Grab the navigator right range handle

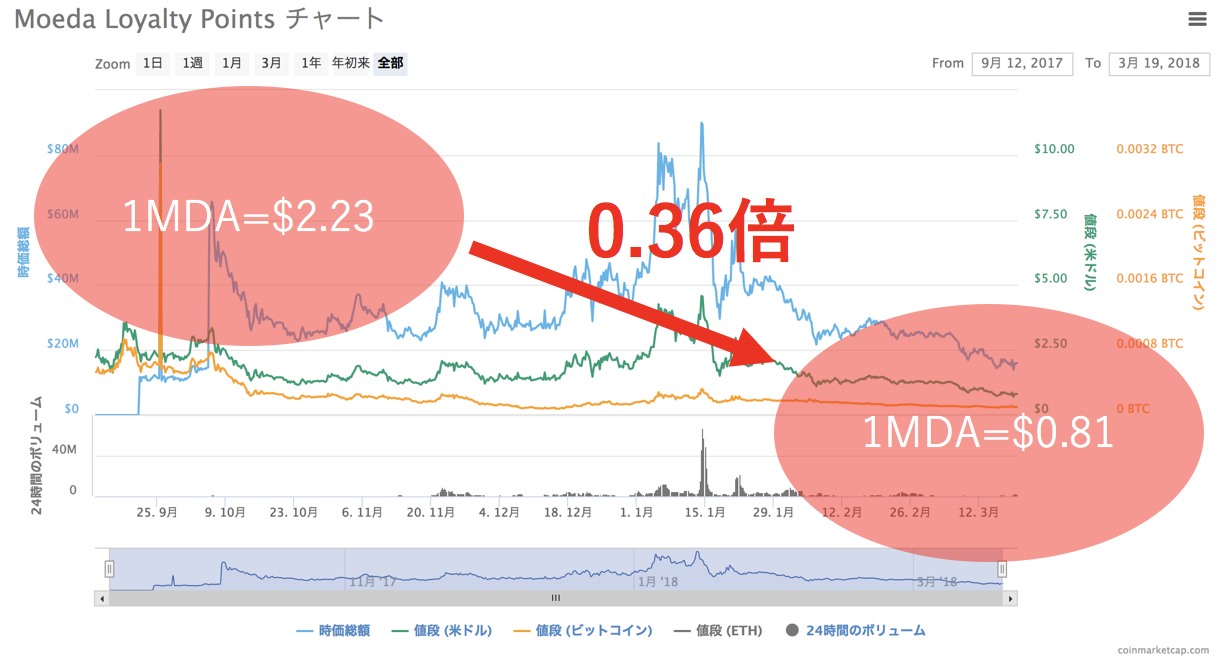click(x=1002, y=569)
